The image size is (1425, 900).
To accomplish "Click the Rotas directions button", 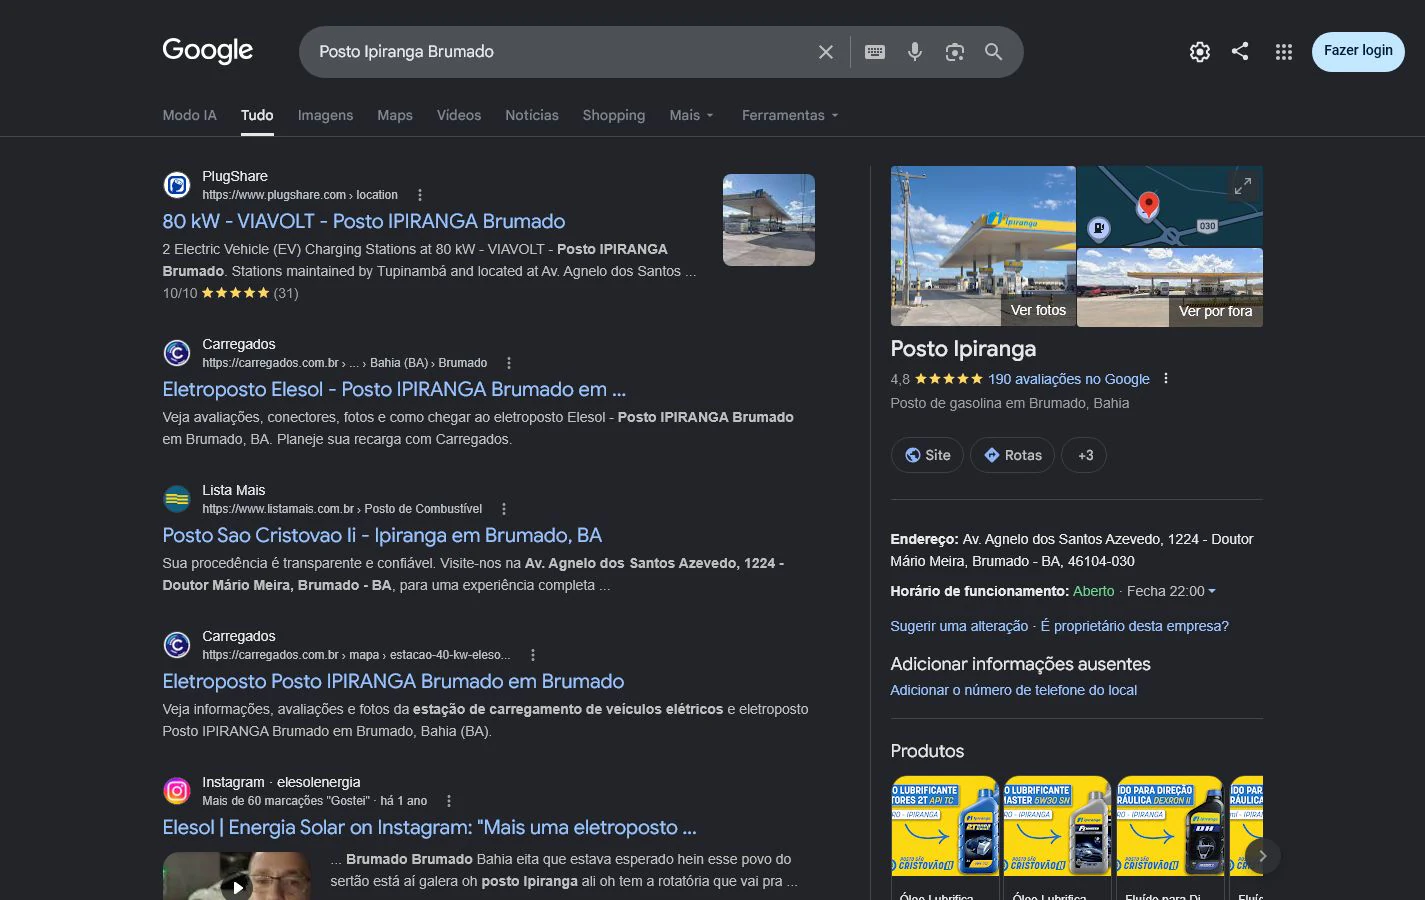I will (1012, 455).
